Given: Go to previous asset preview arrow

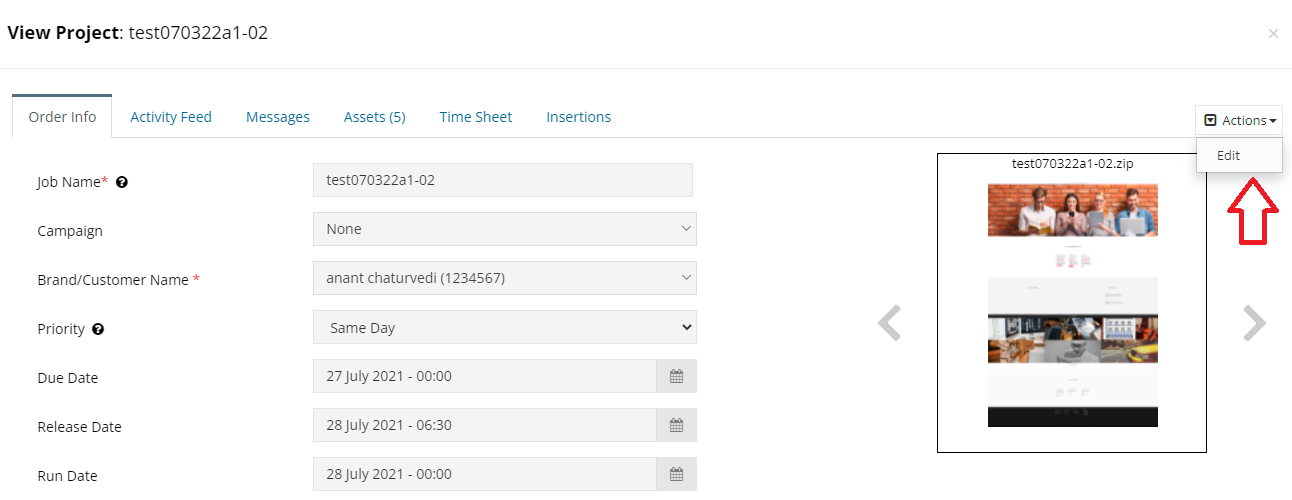Looking at the screenshot, I should 889,323.
